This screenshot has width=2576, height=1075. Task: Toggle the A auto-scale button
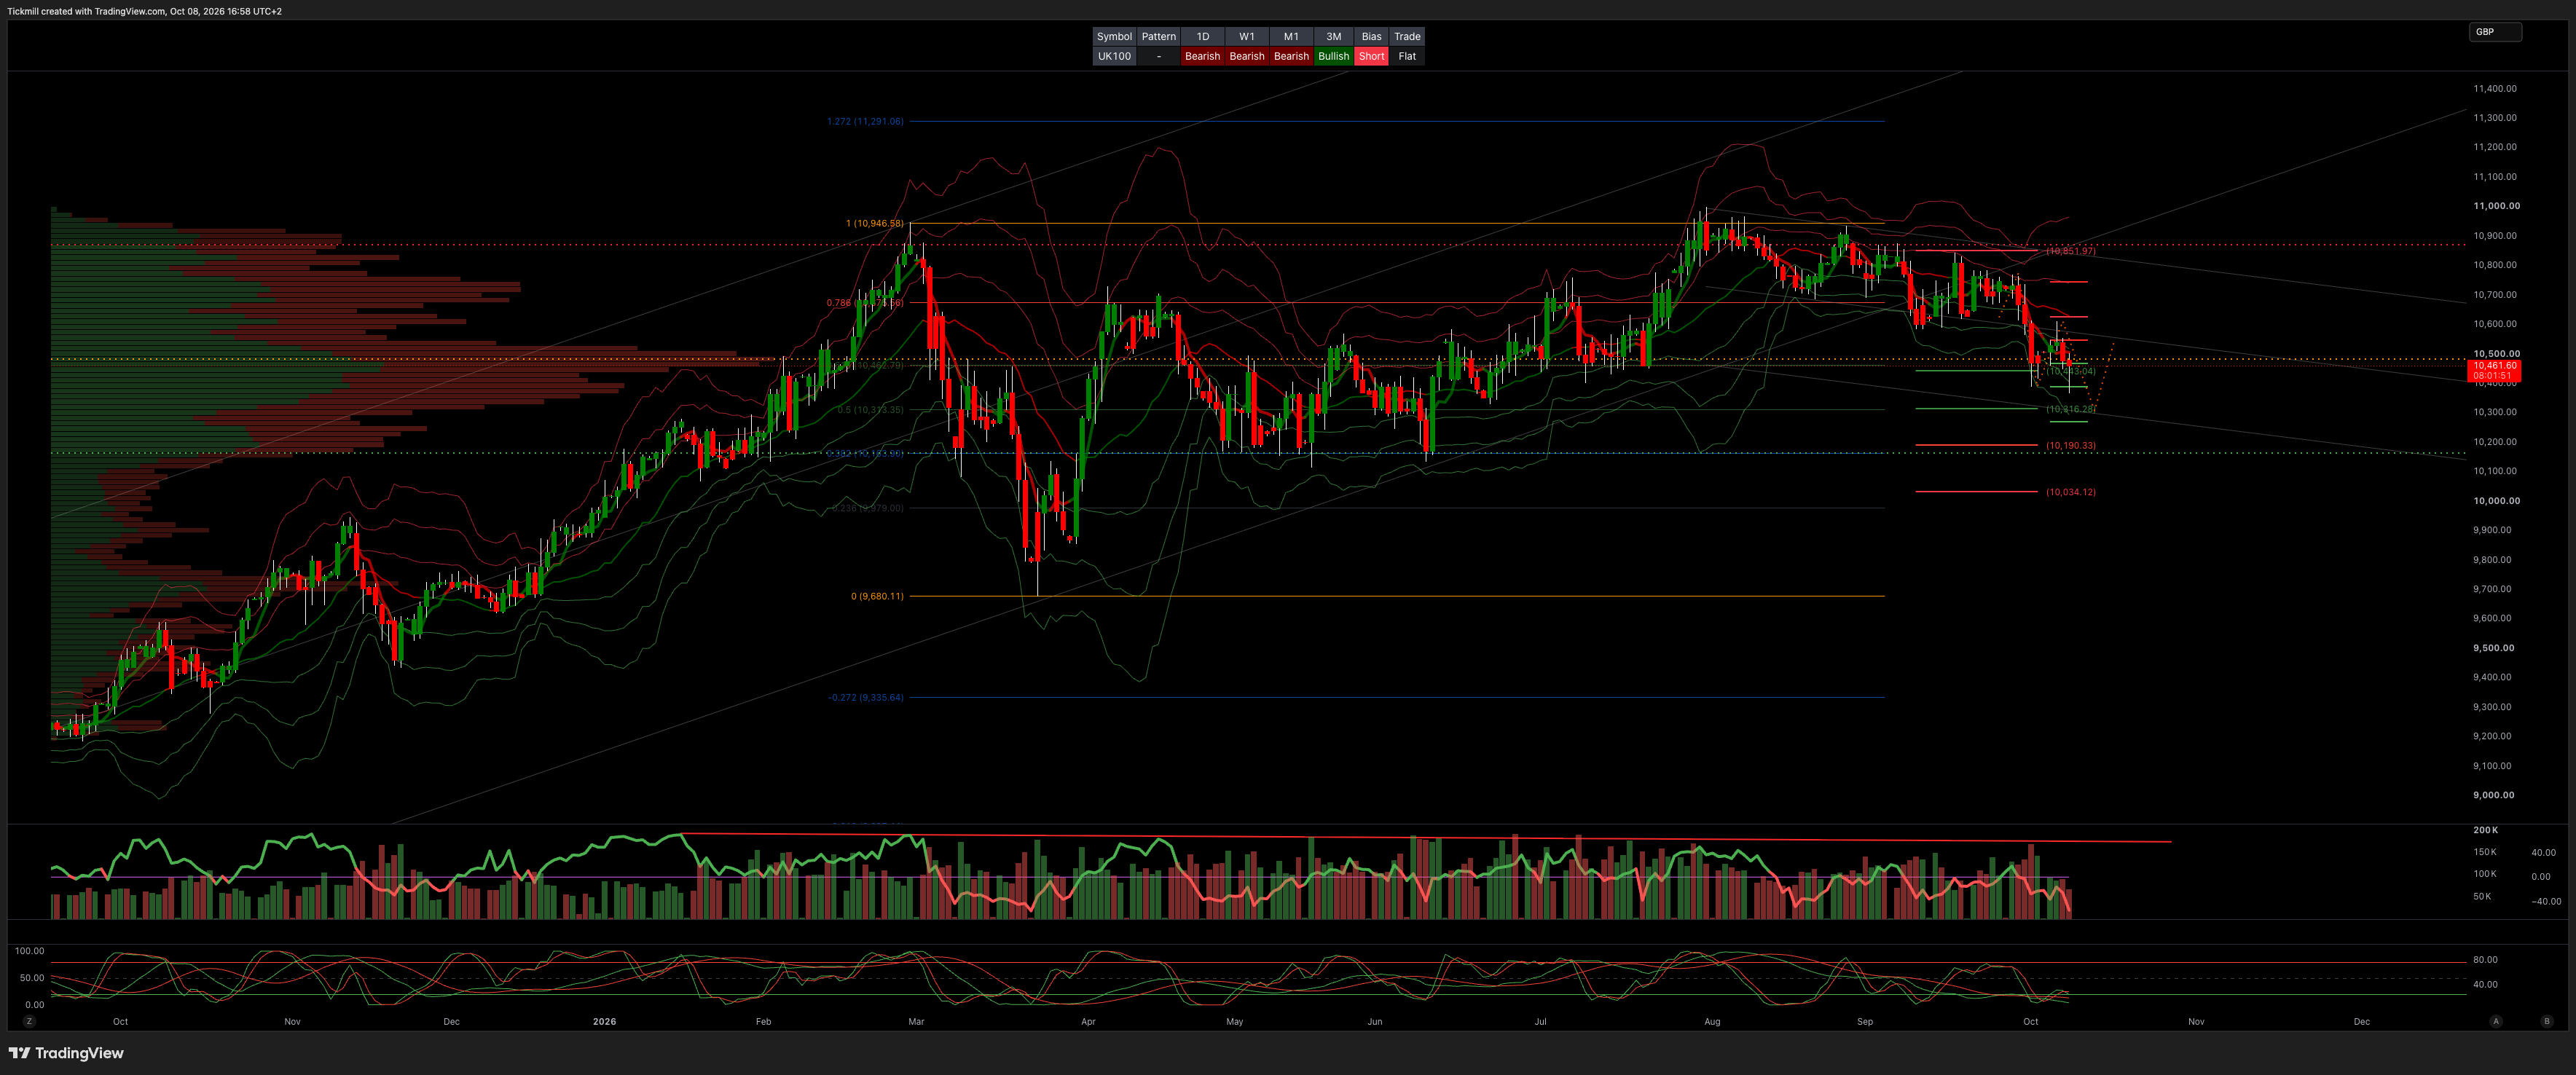click(x=2496, y=1021)
